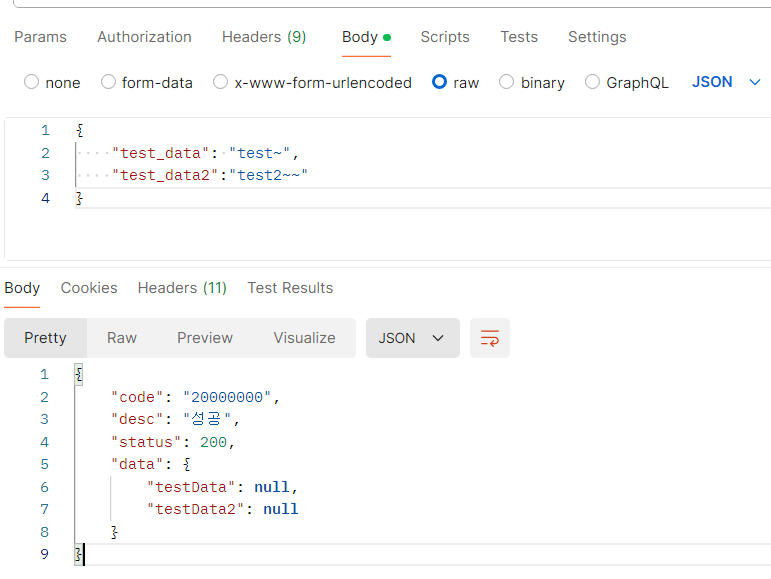Click line number 4 in request editor
Screen dimensions: 771x579
(45, 198)
